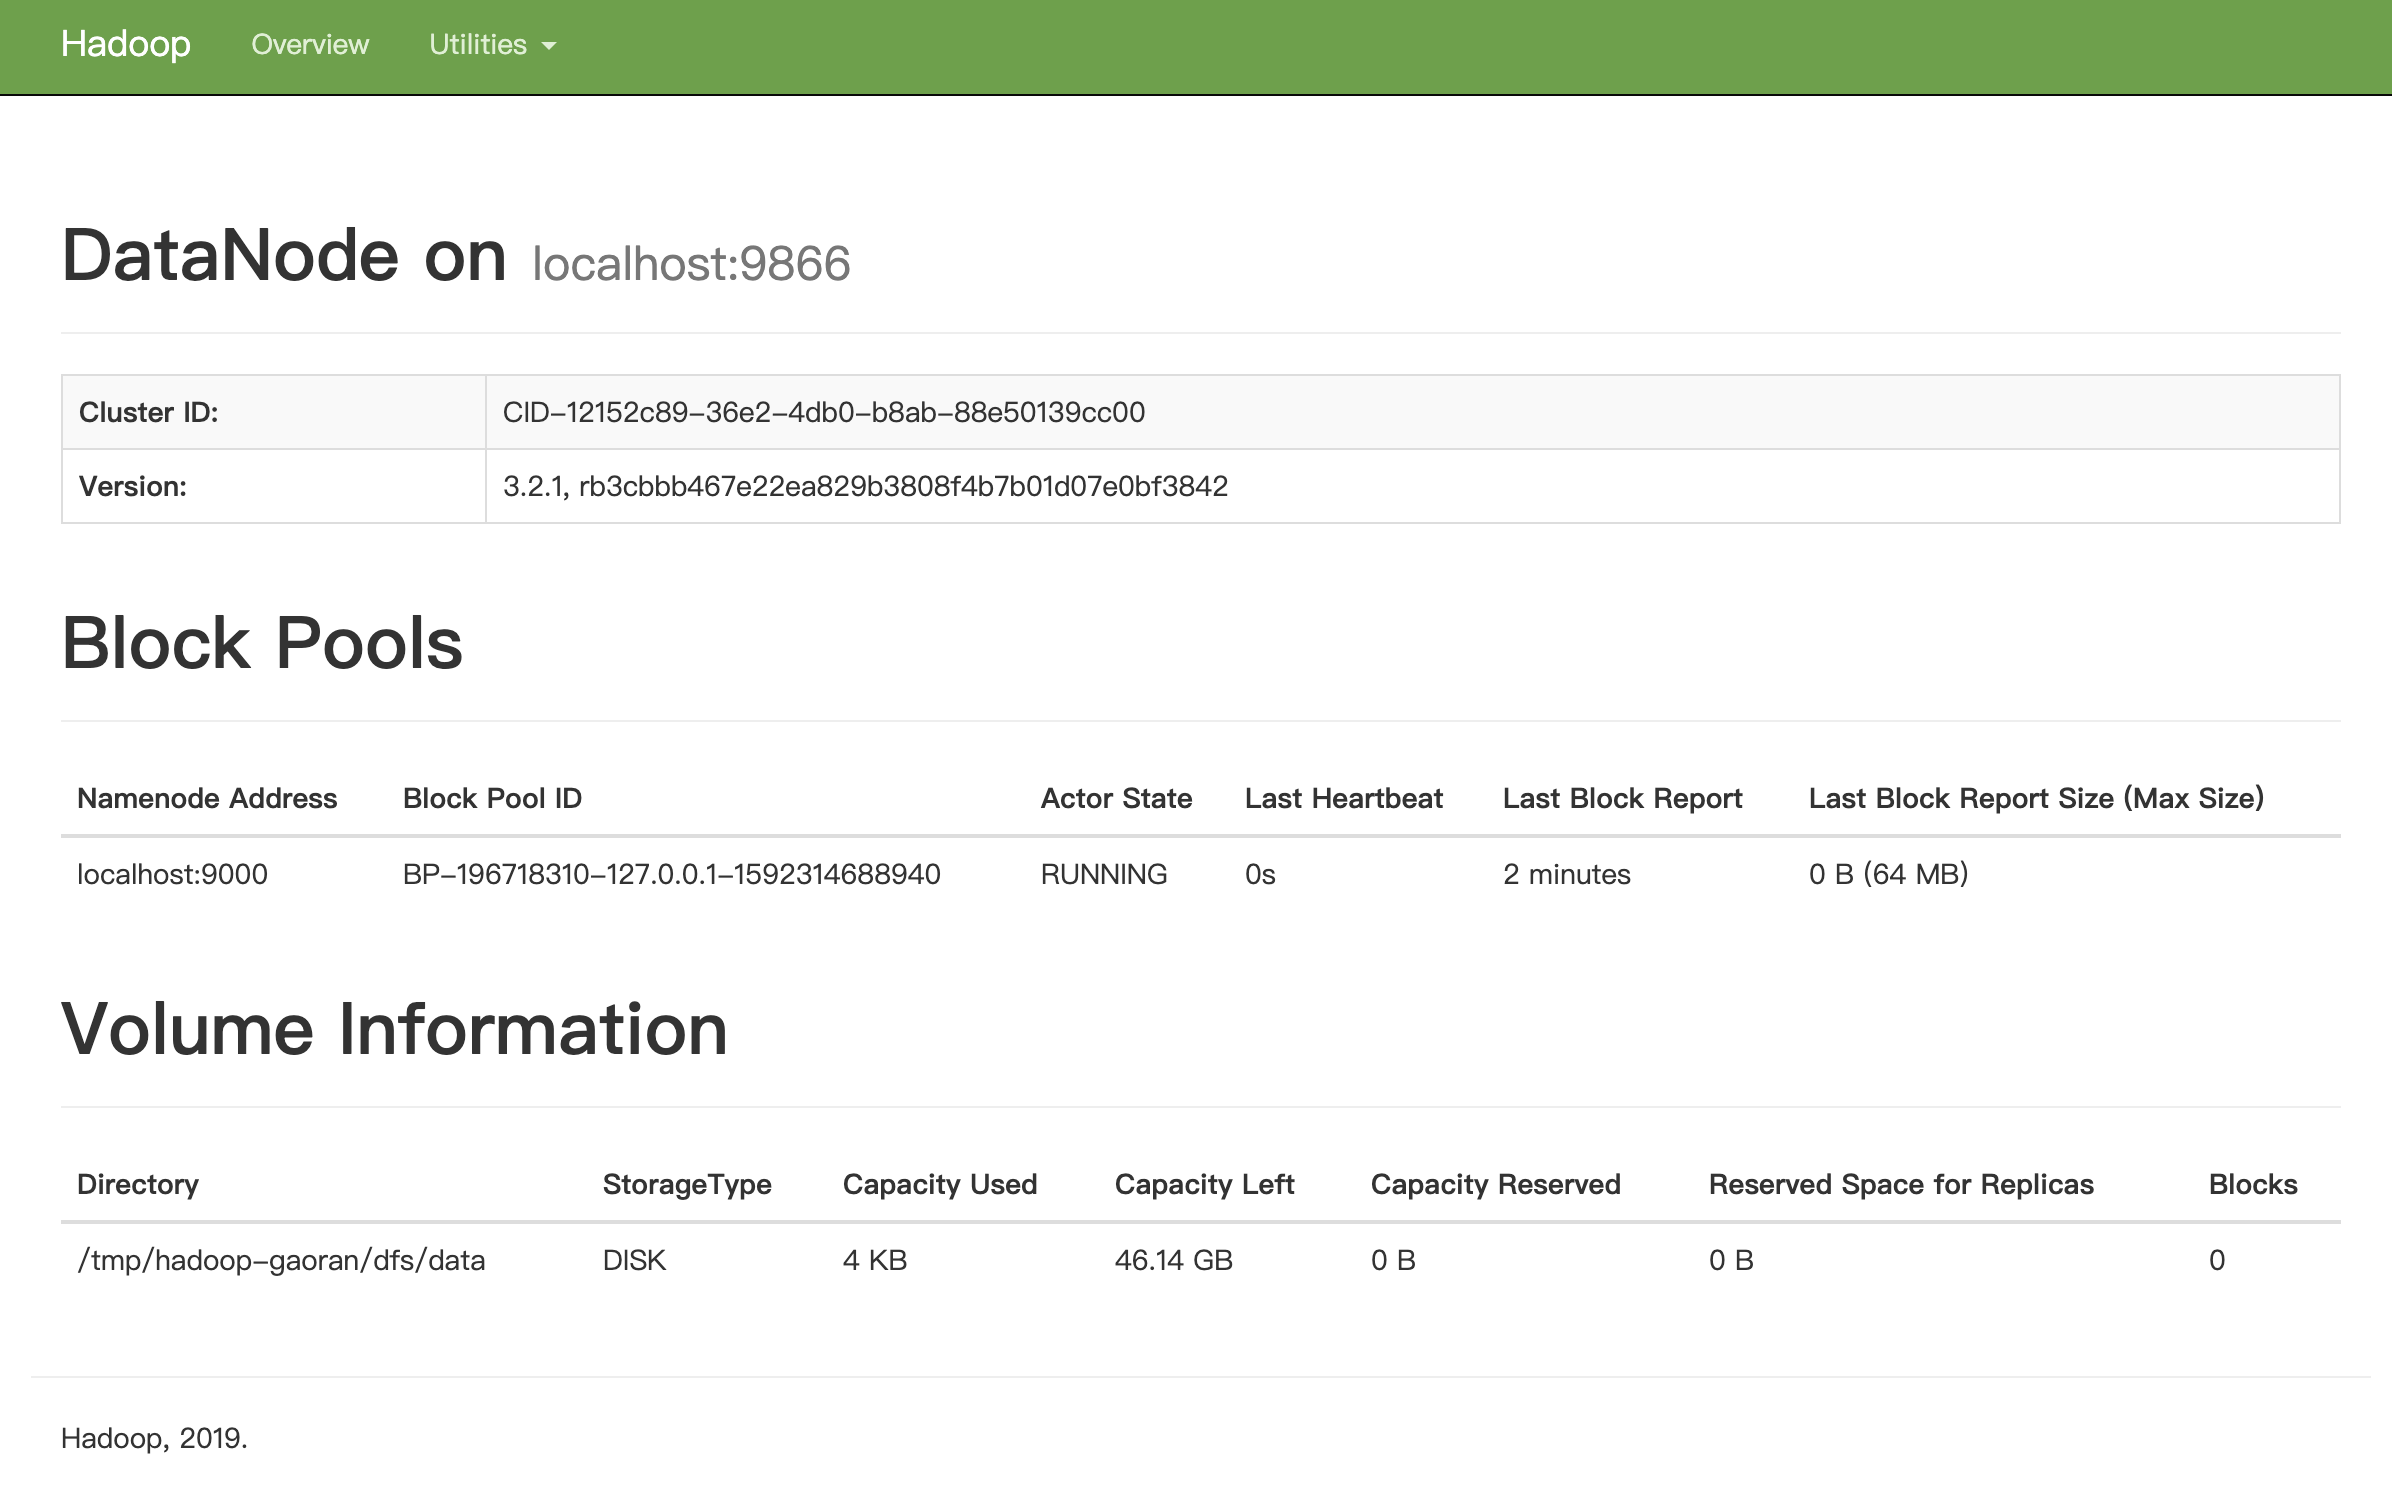The image size is (2392, 1504).
Task: Click the Block Pool ID column header
Action: 492,798
